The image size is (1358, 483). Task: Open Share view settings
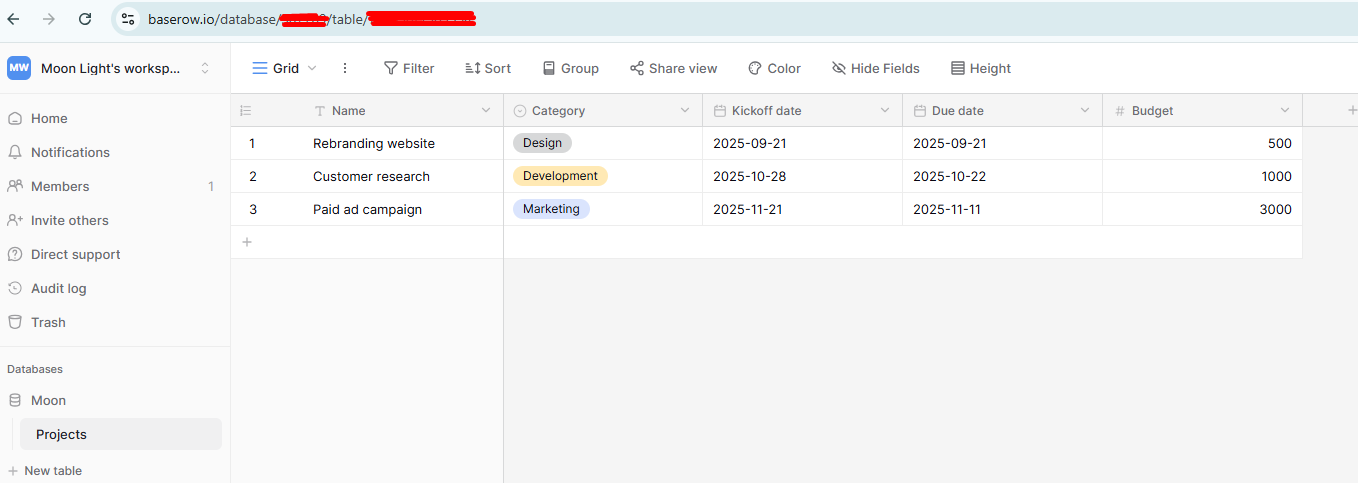point(673,68)
